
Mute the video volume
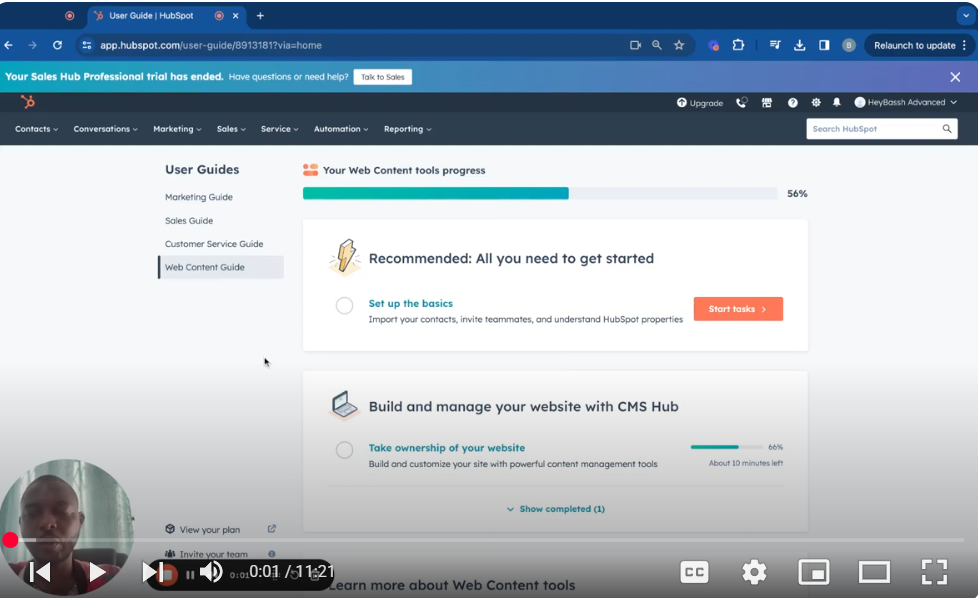click(211, 572)
